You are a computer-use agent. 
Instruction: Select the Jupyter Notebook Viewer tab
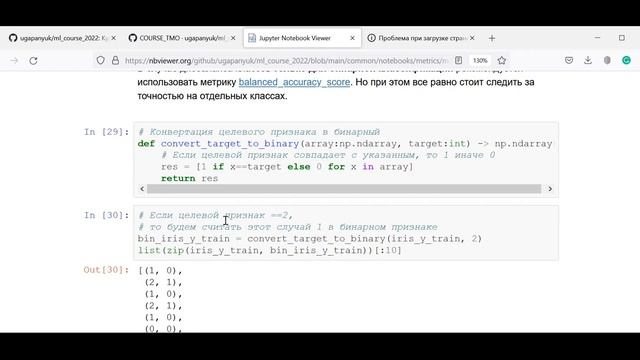pyautogui.click(x=302, y=38)
